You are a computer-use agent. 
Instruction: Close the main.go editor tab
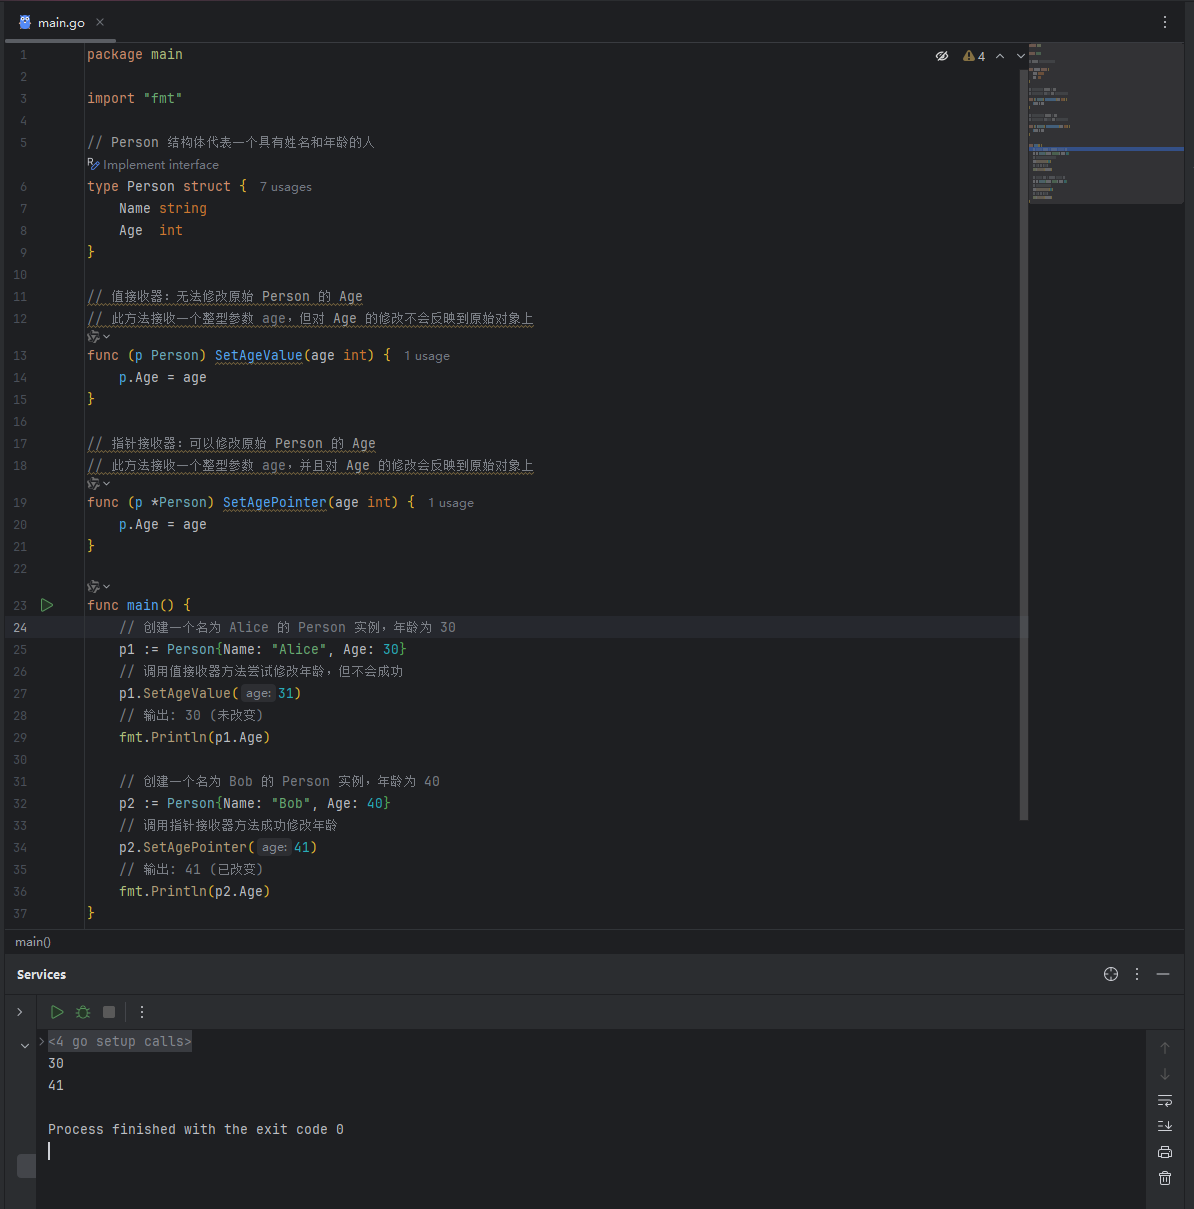click(x=100, y=22)
